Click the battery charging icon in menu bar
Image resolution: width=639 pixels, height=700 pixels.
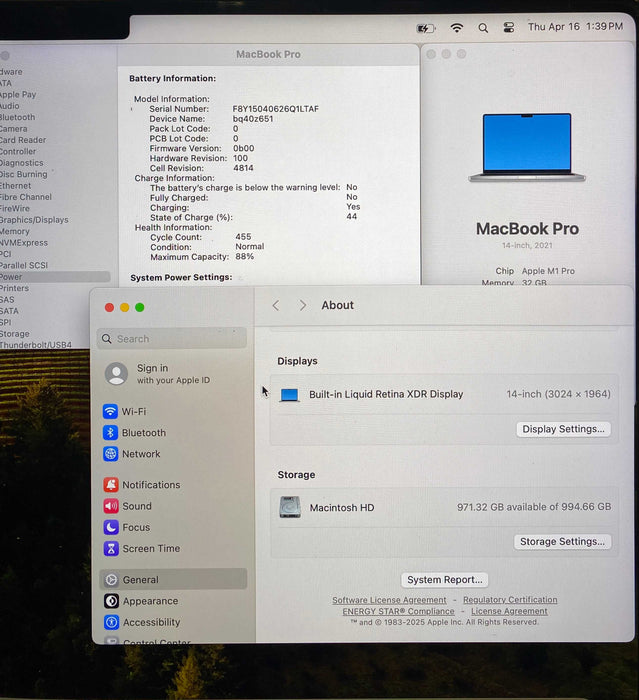click(x=426, y=28)
